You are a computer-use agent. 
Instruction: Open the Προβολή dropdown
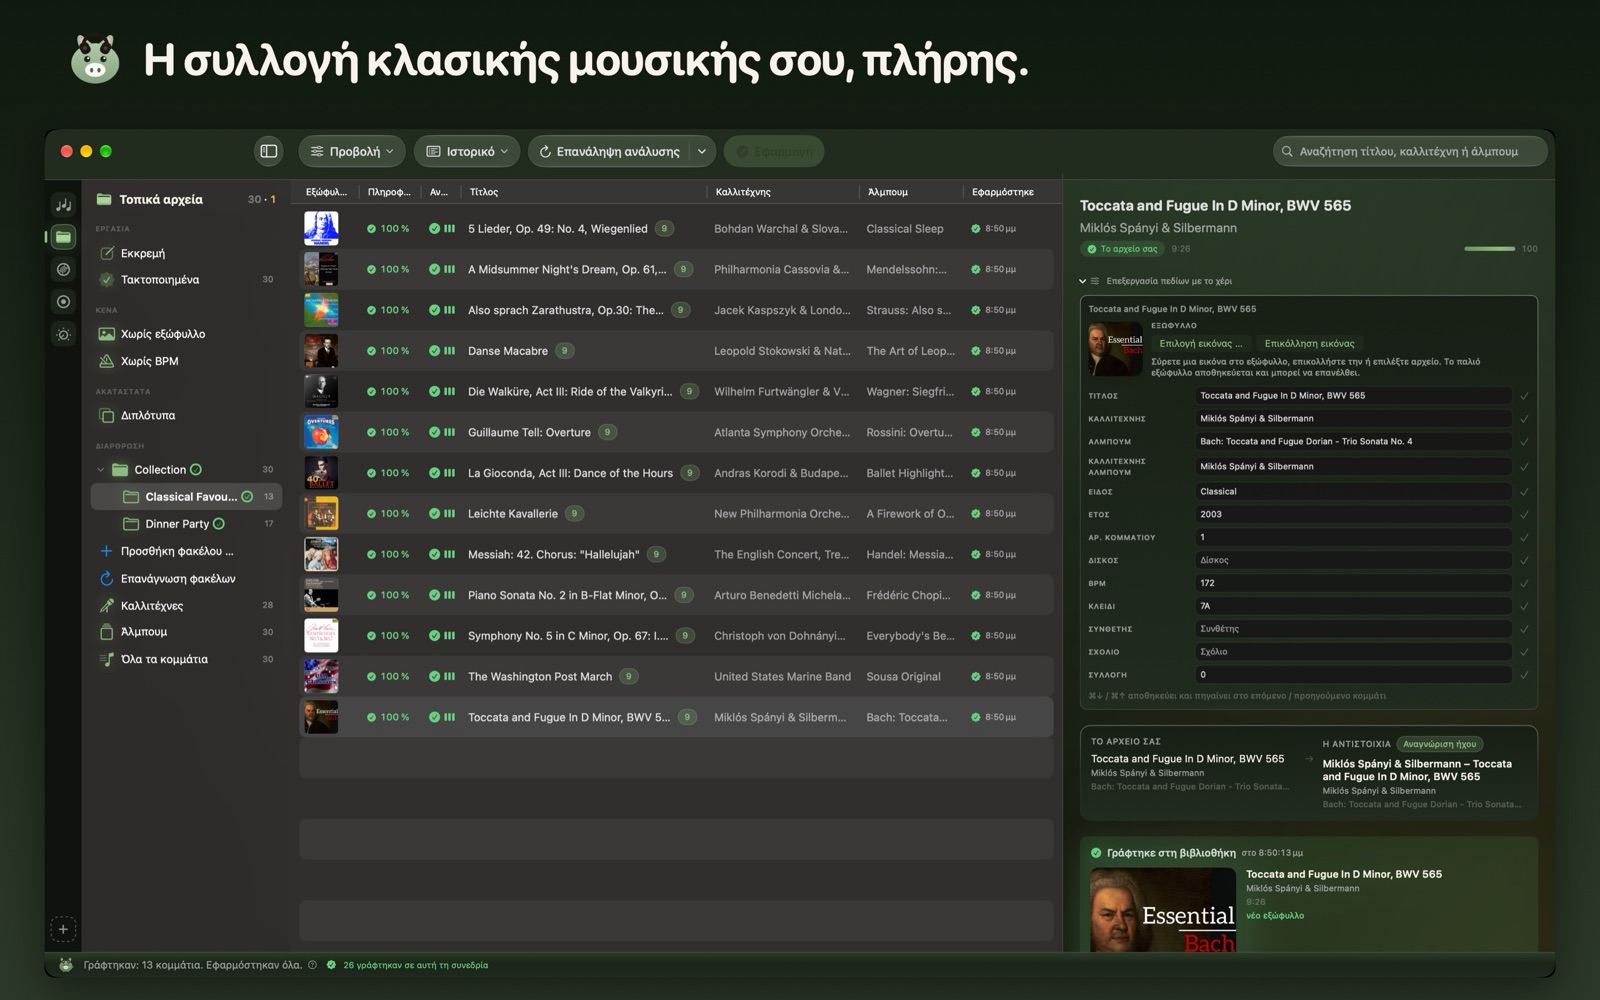click(351, 151)
